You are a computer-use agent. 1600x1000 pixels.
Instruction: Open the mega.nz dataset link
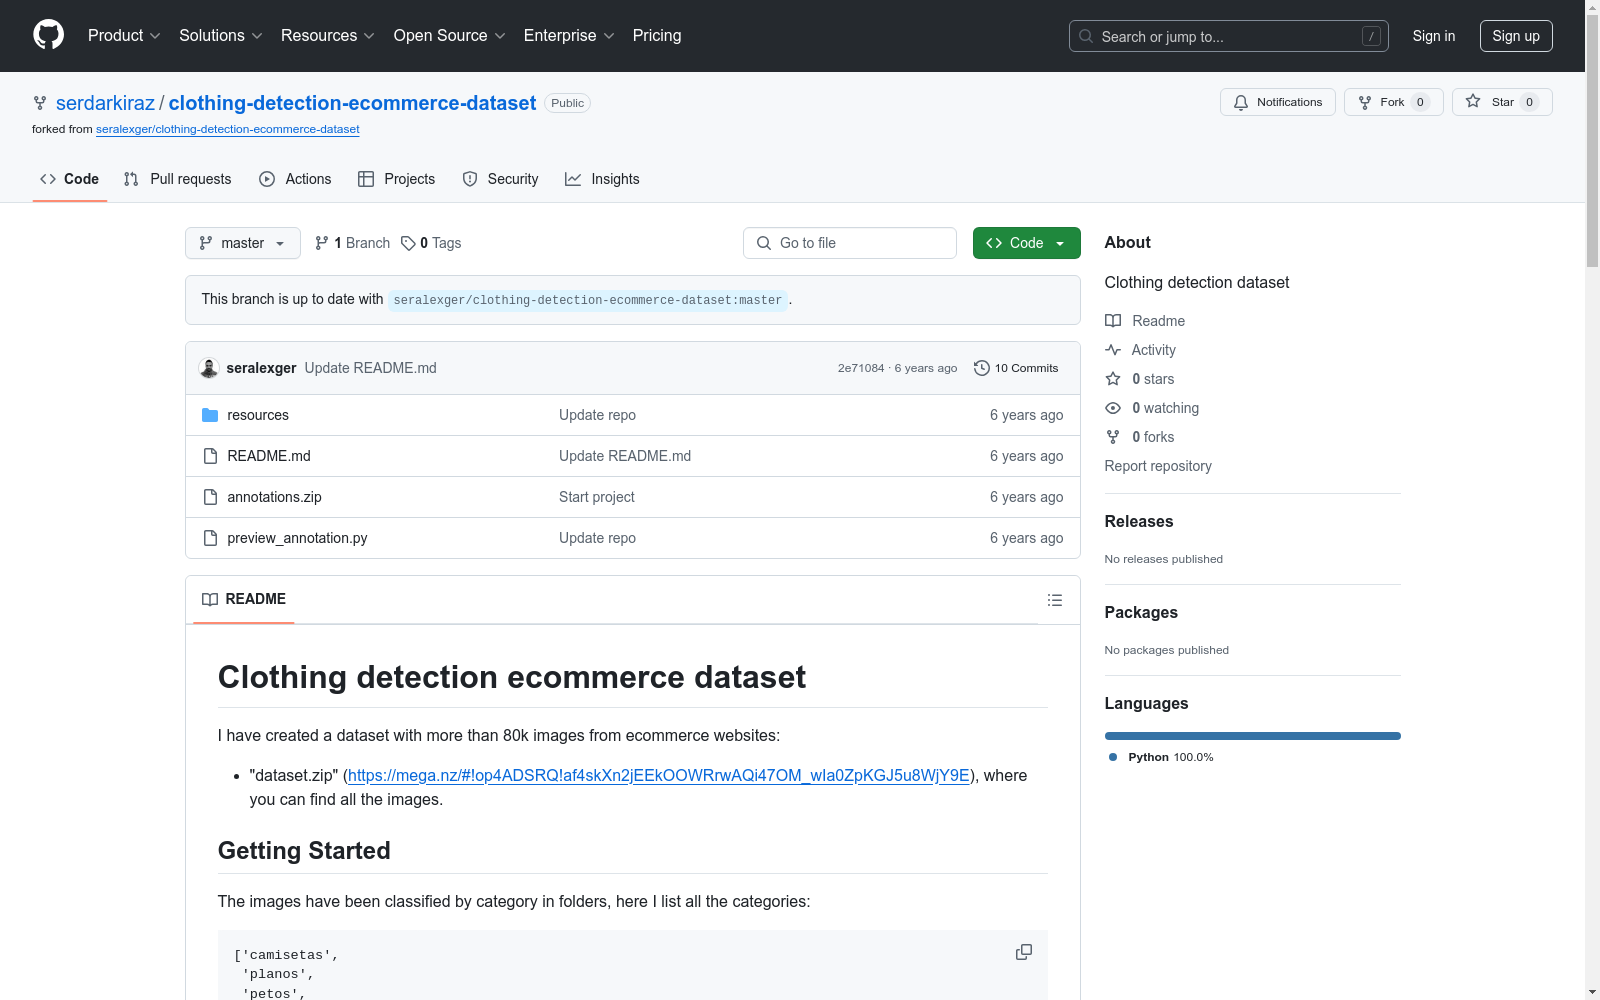click(x=659, y=775)
